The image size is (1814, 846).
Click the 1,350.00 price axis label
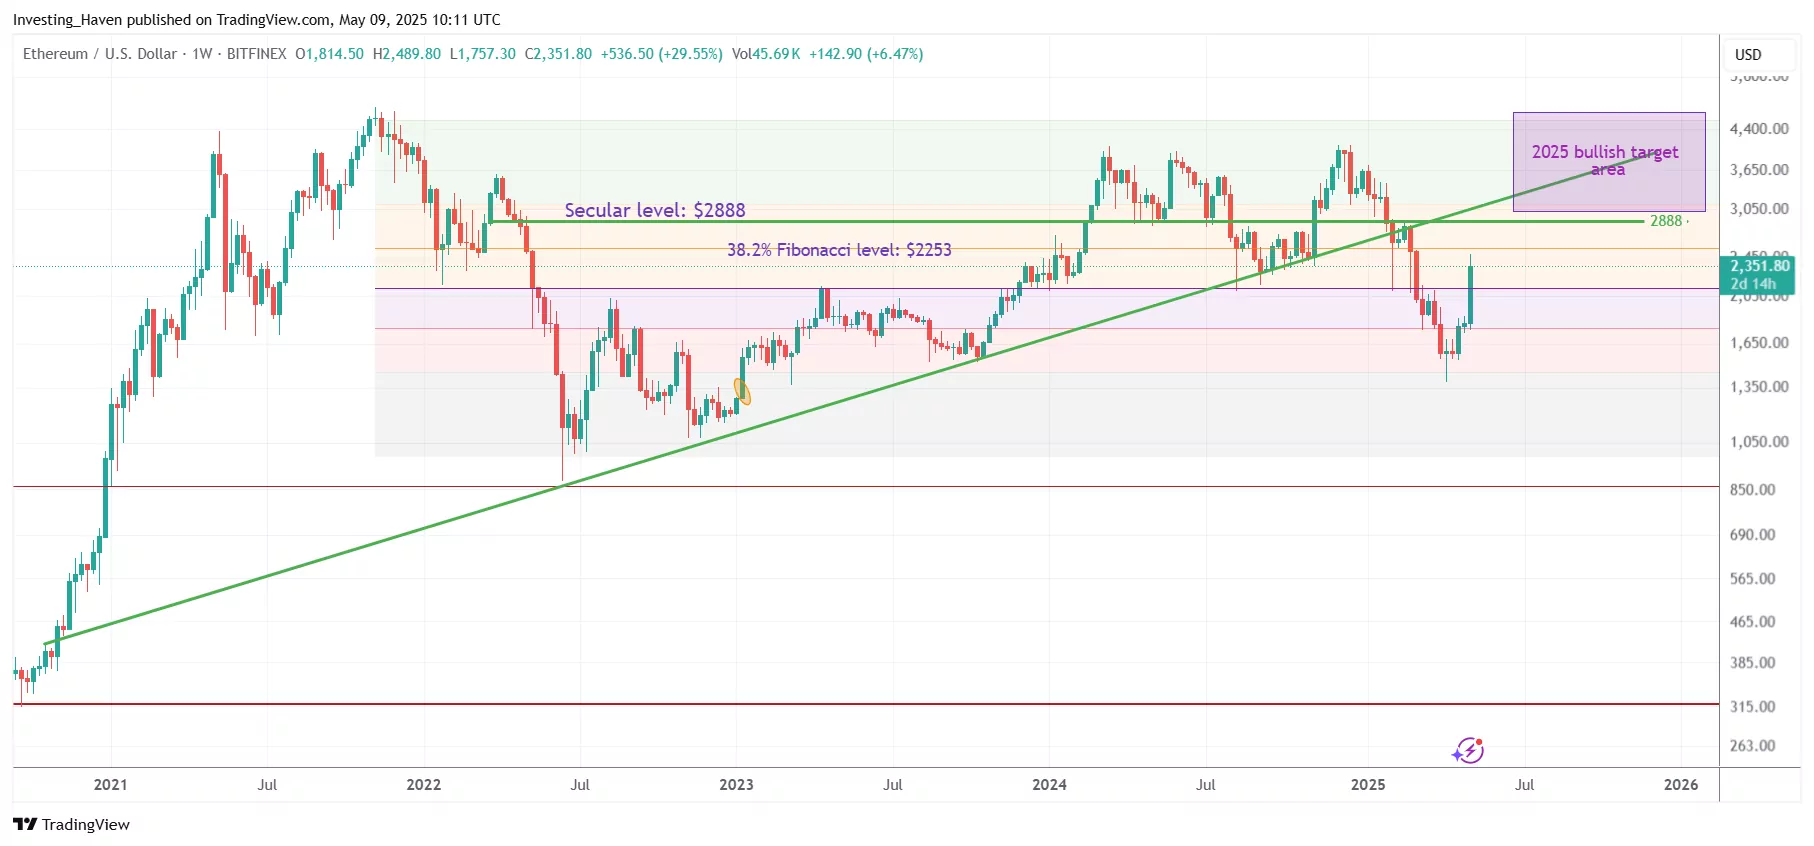(1759, 387)
